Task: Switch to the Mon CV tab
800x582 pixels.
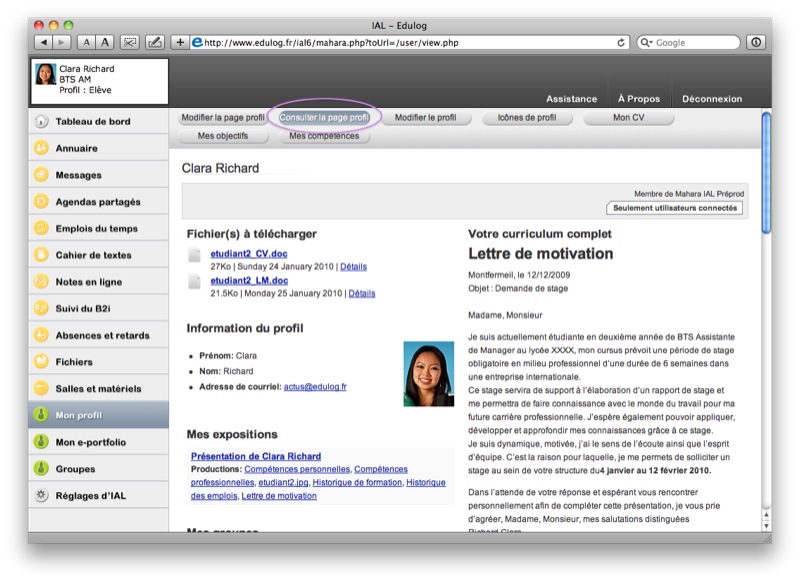Action: coord(629,117)
